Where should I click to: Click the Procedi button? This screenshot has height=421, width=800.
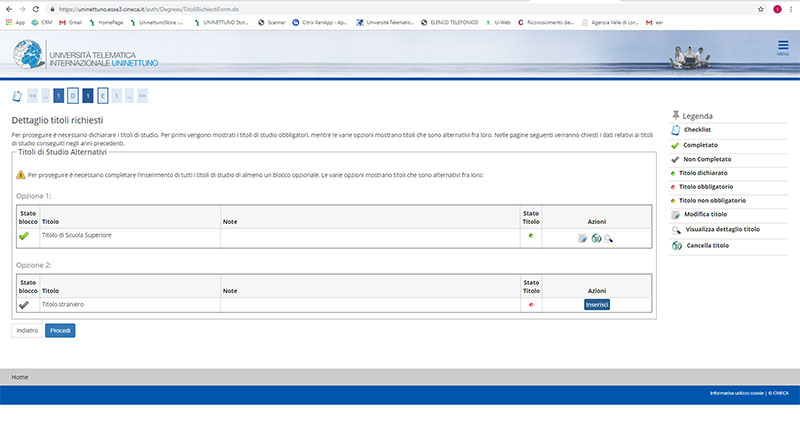[x=60, y=329]
